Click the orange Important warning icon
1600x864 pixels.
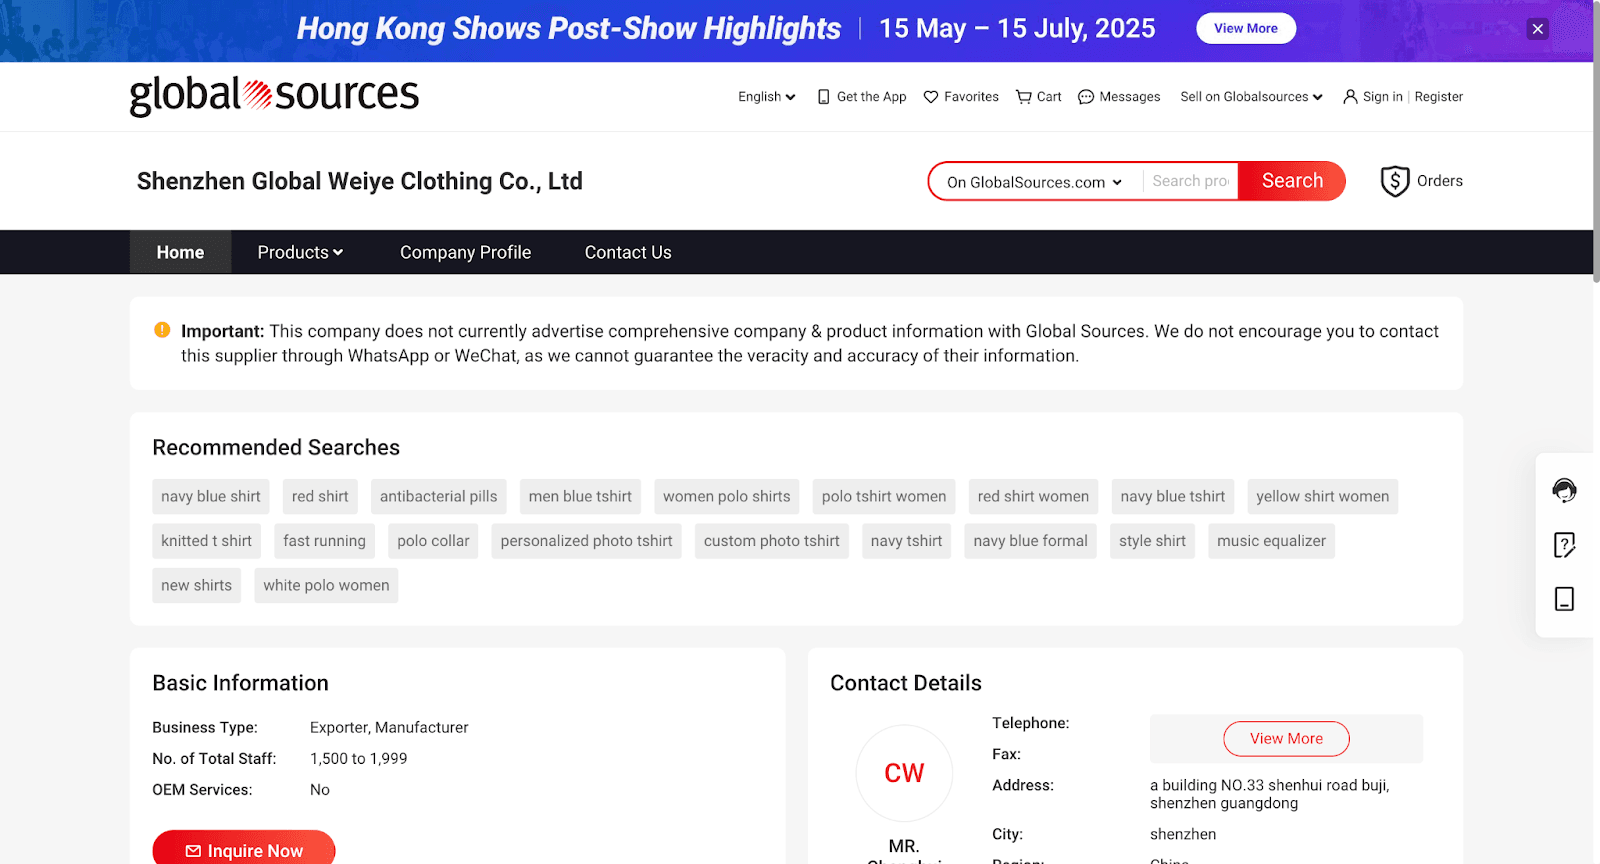pos(162,330)
